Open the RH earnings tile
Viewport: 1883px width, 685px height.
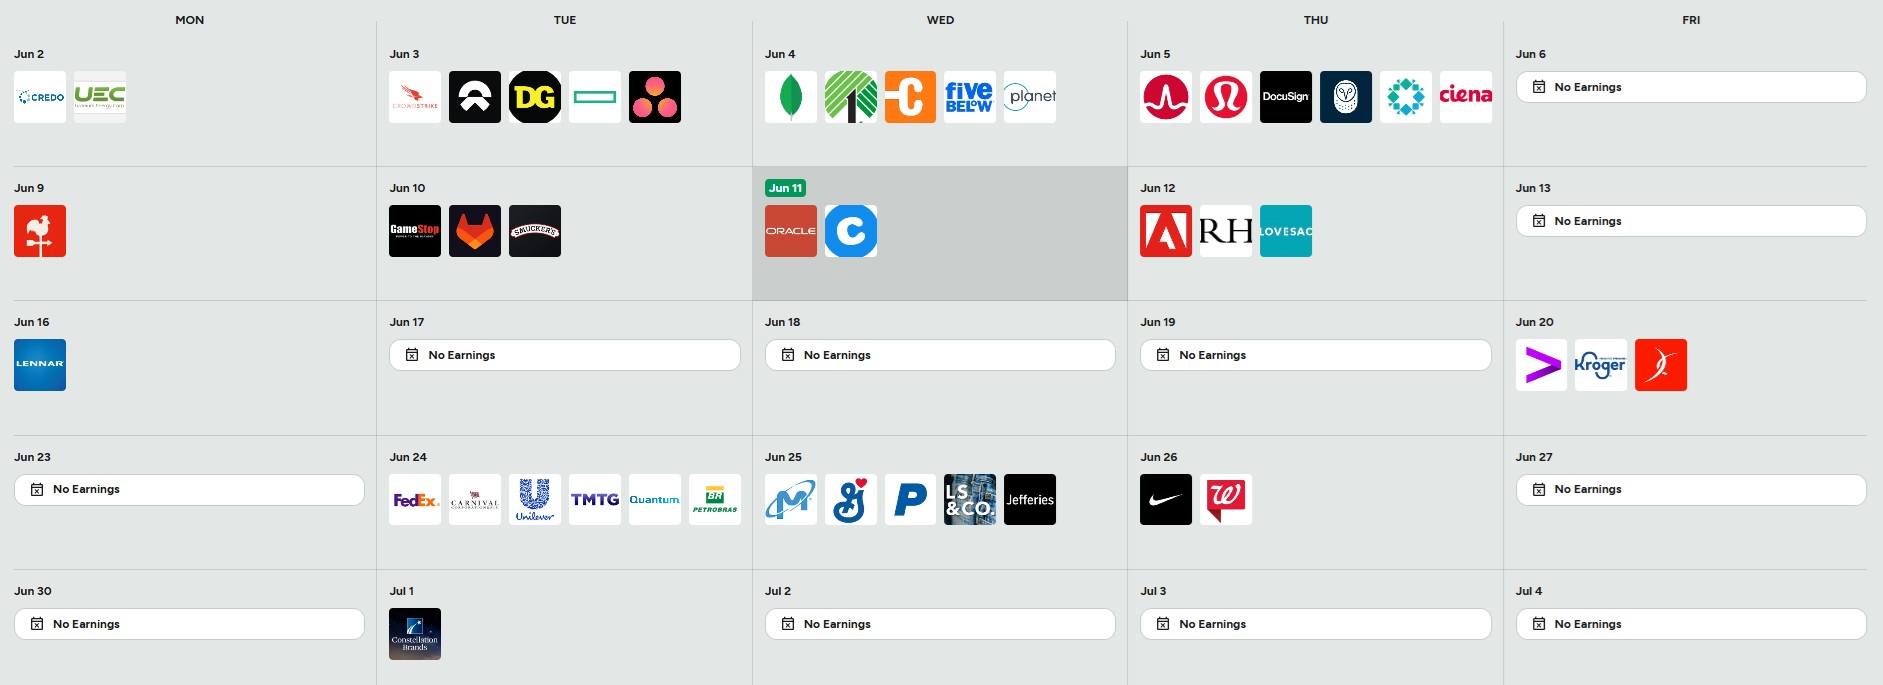(x=1226, y=231)
